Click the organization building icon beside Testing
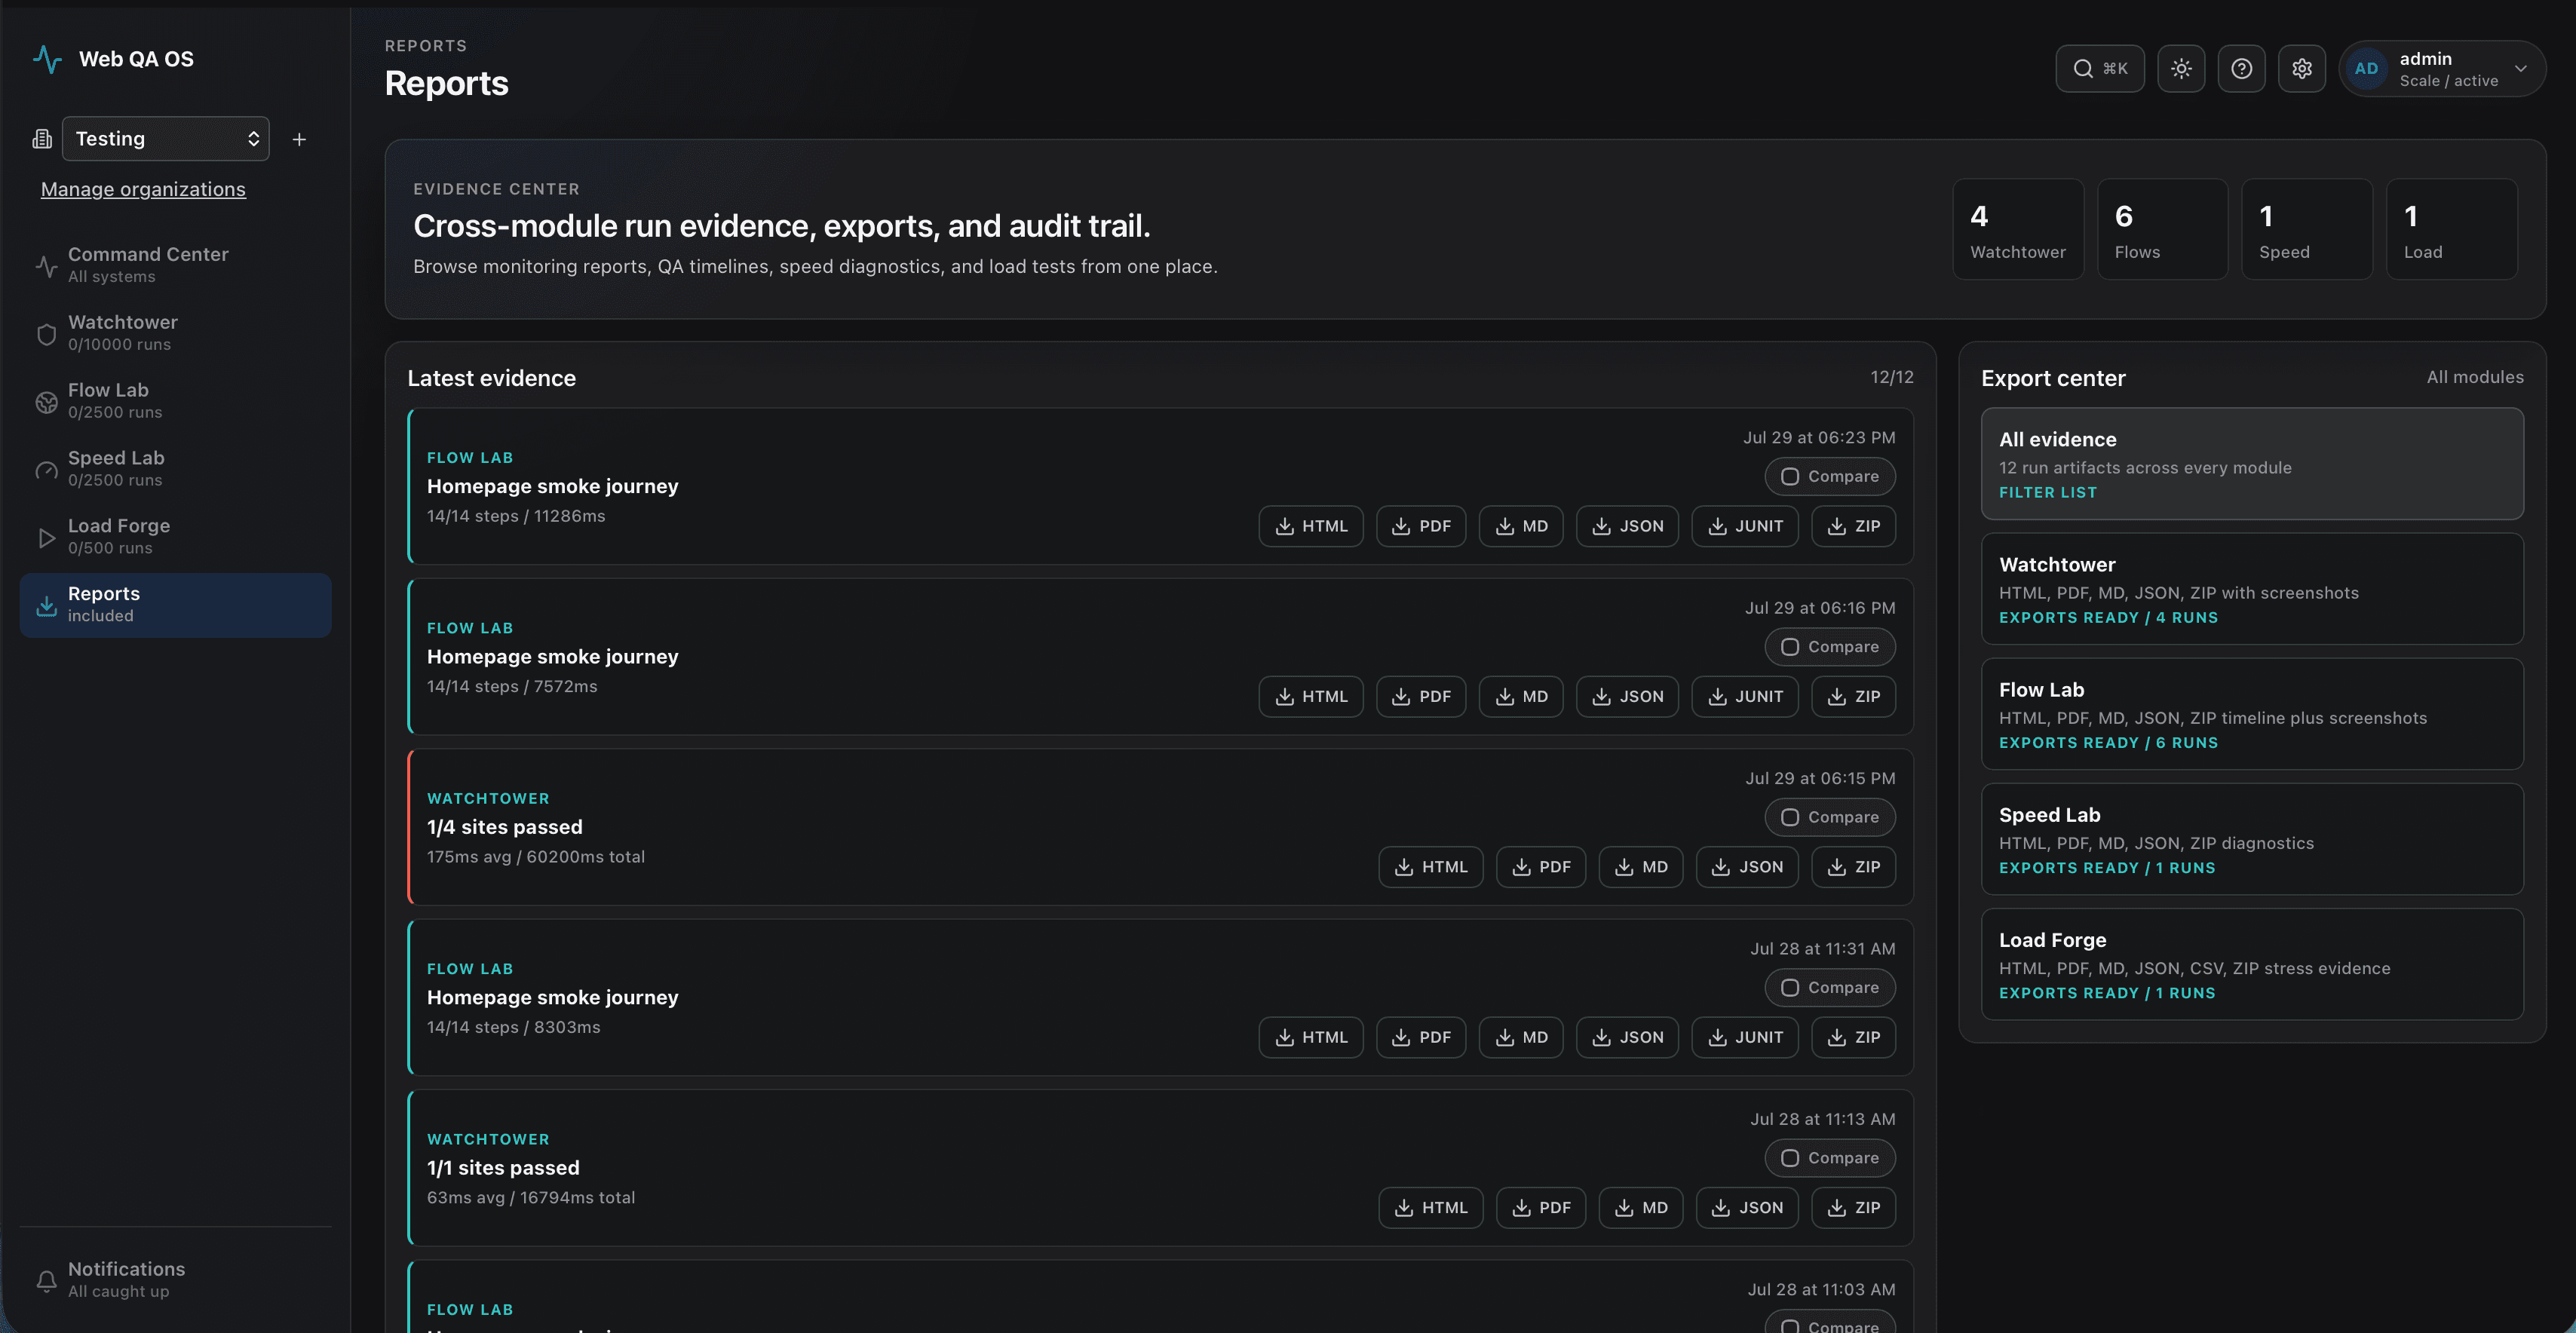 click(42, 139)
